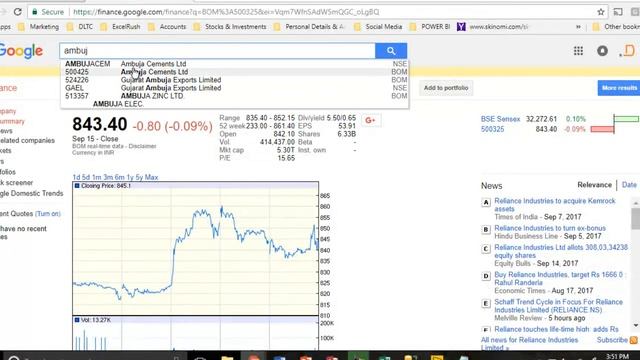Click taskbar clock showing 3:51 PM
Screen dimensions: 640x360
click(x=617, y=357)
